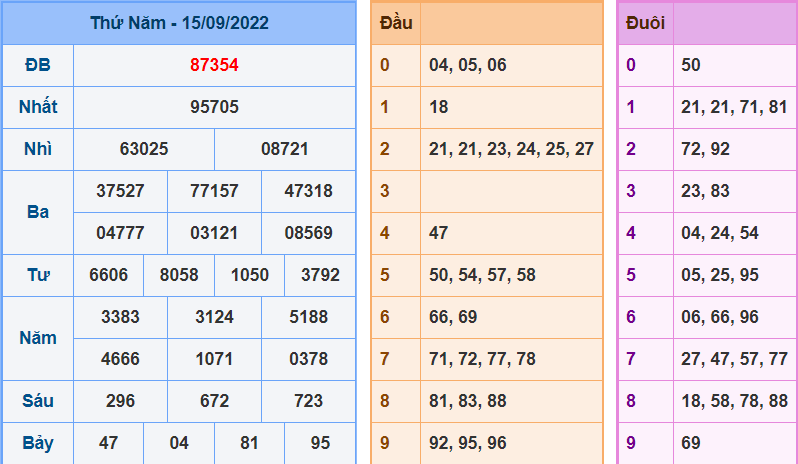Screen dimensions: 798x464
Task: Select Đầu row 0 values 04, 05, 06
Action: pos(468,65)
